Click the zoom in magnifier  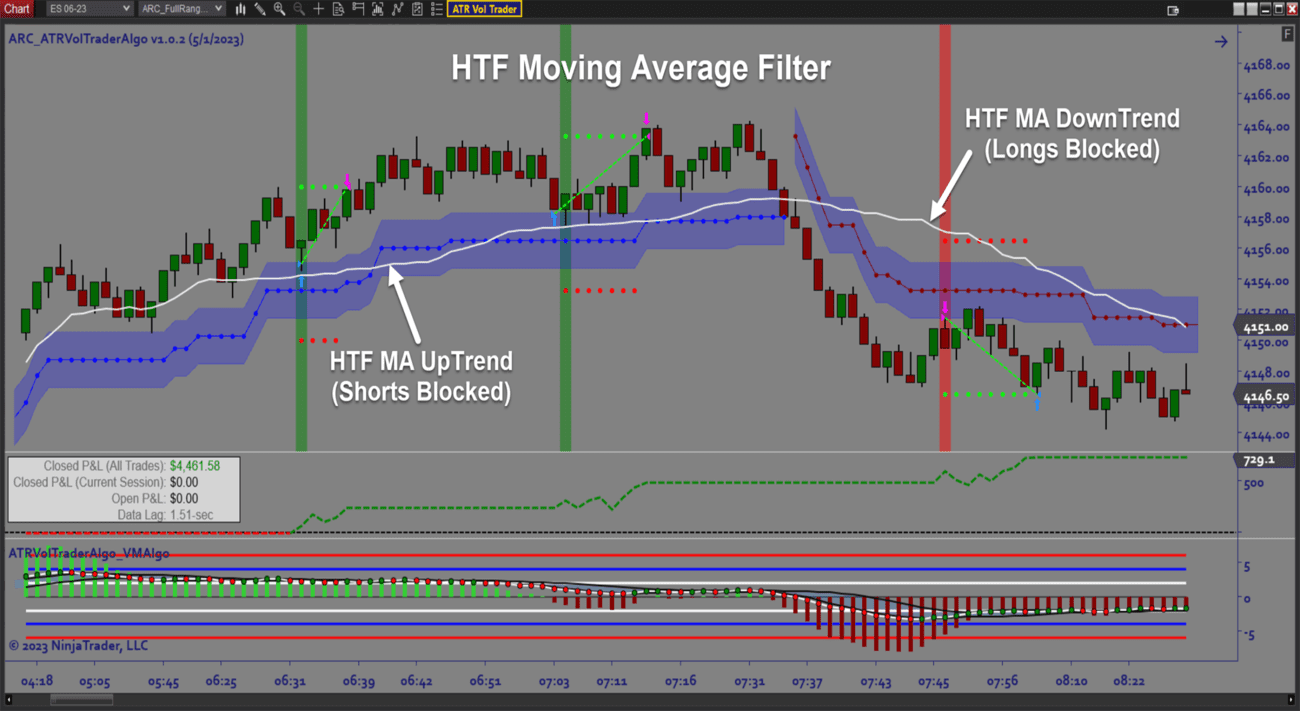[279, 9]
